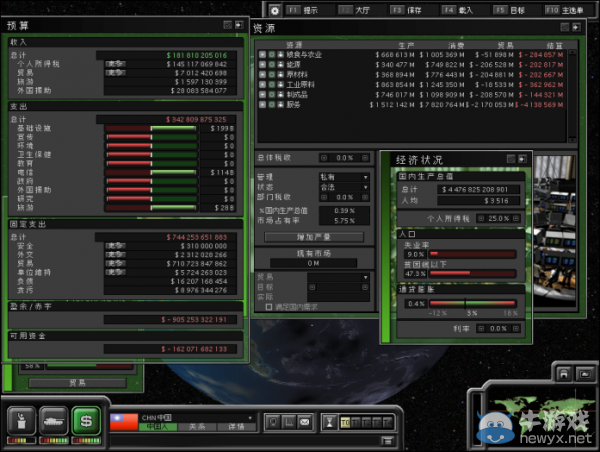Open the military sphere tank icon
This screenshot has height=452, width=600.
click(x=53, y=421)
